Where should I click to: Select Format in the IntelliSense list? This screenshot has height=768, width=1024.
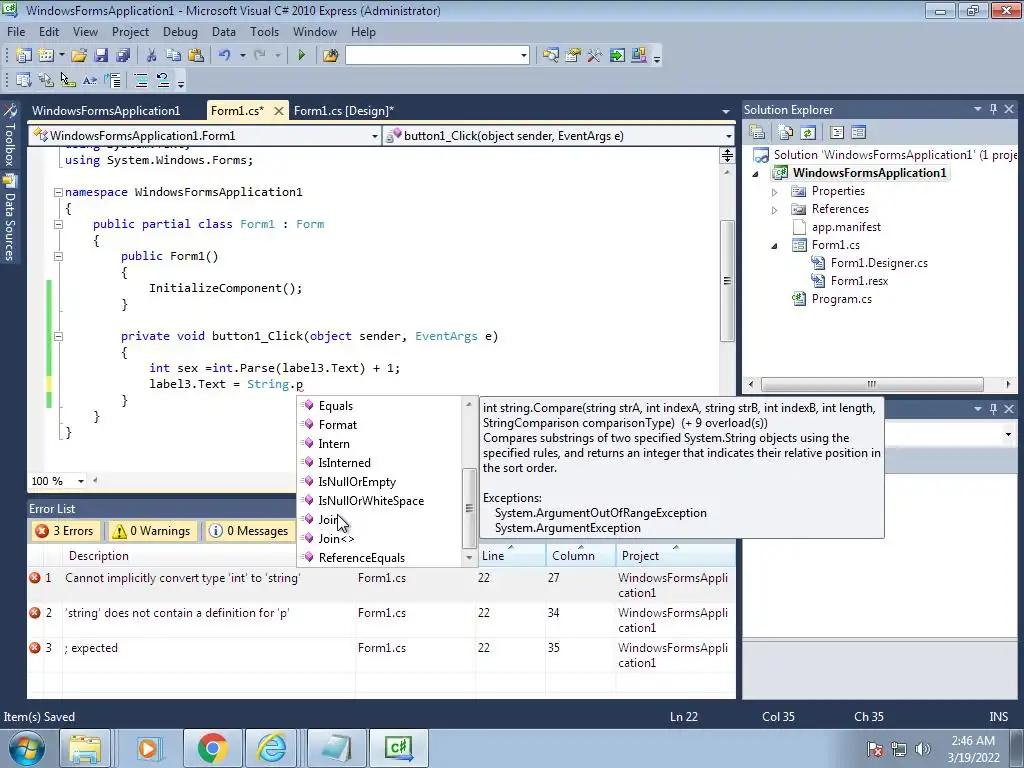pyautogui.click(x=338, y=425)
